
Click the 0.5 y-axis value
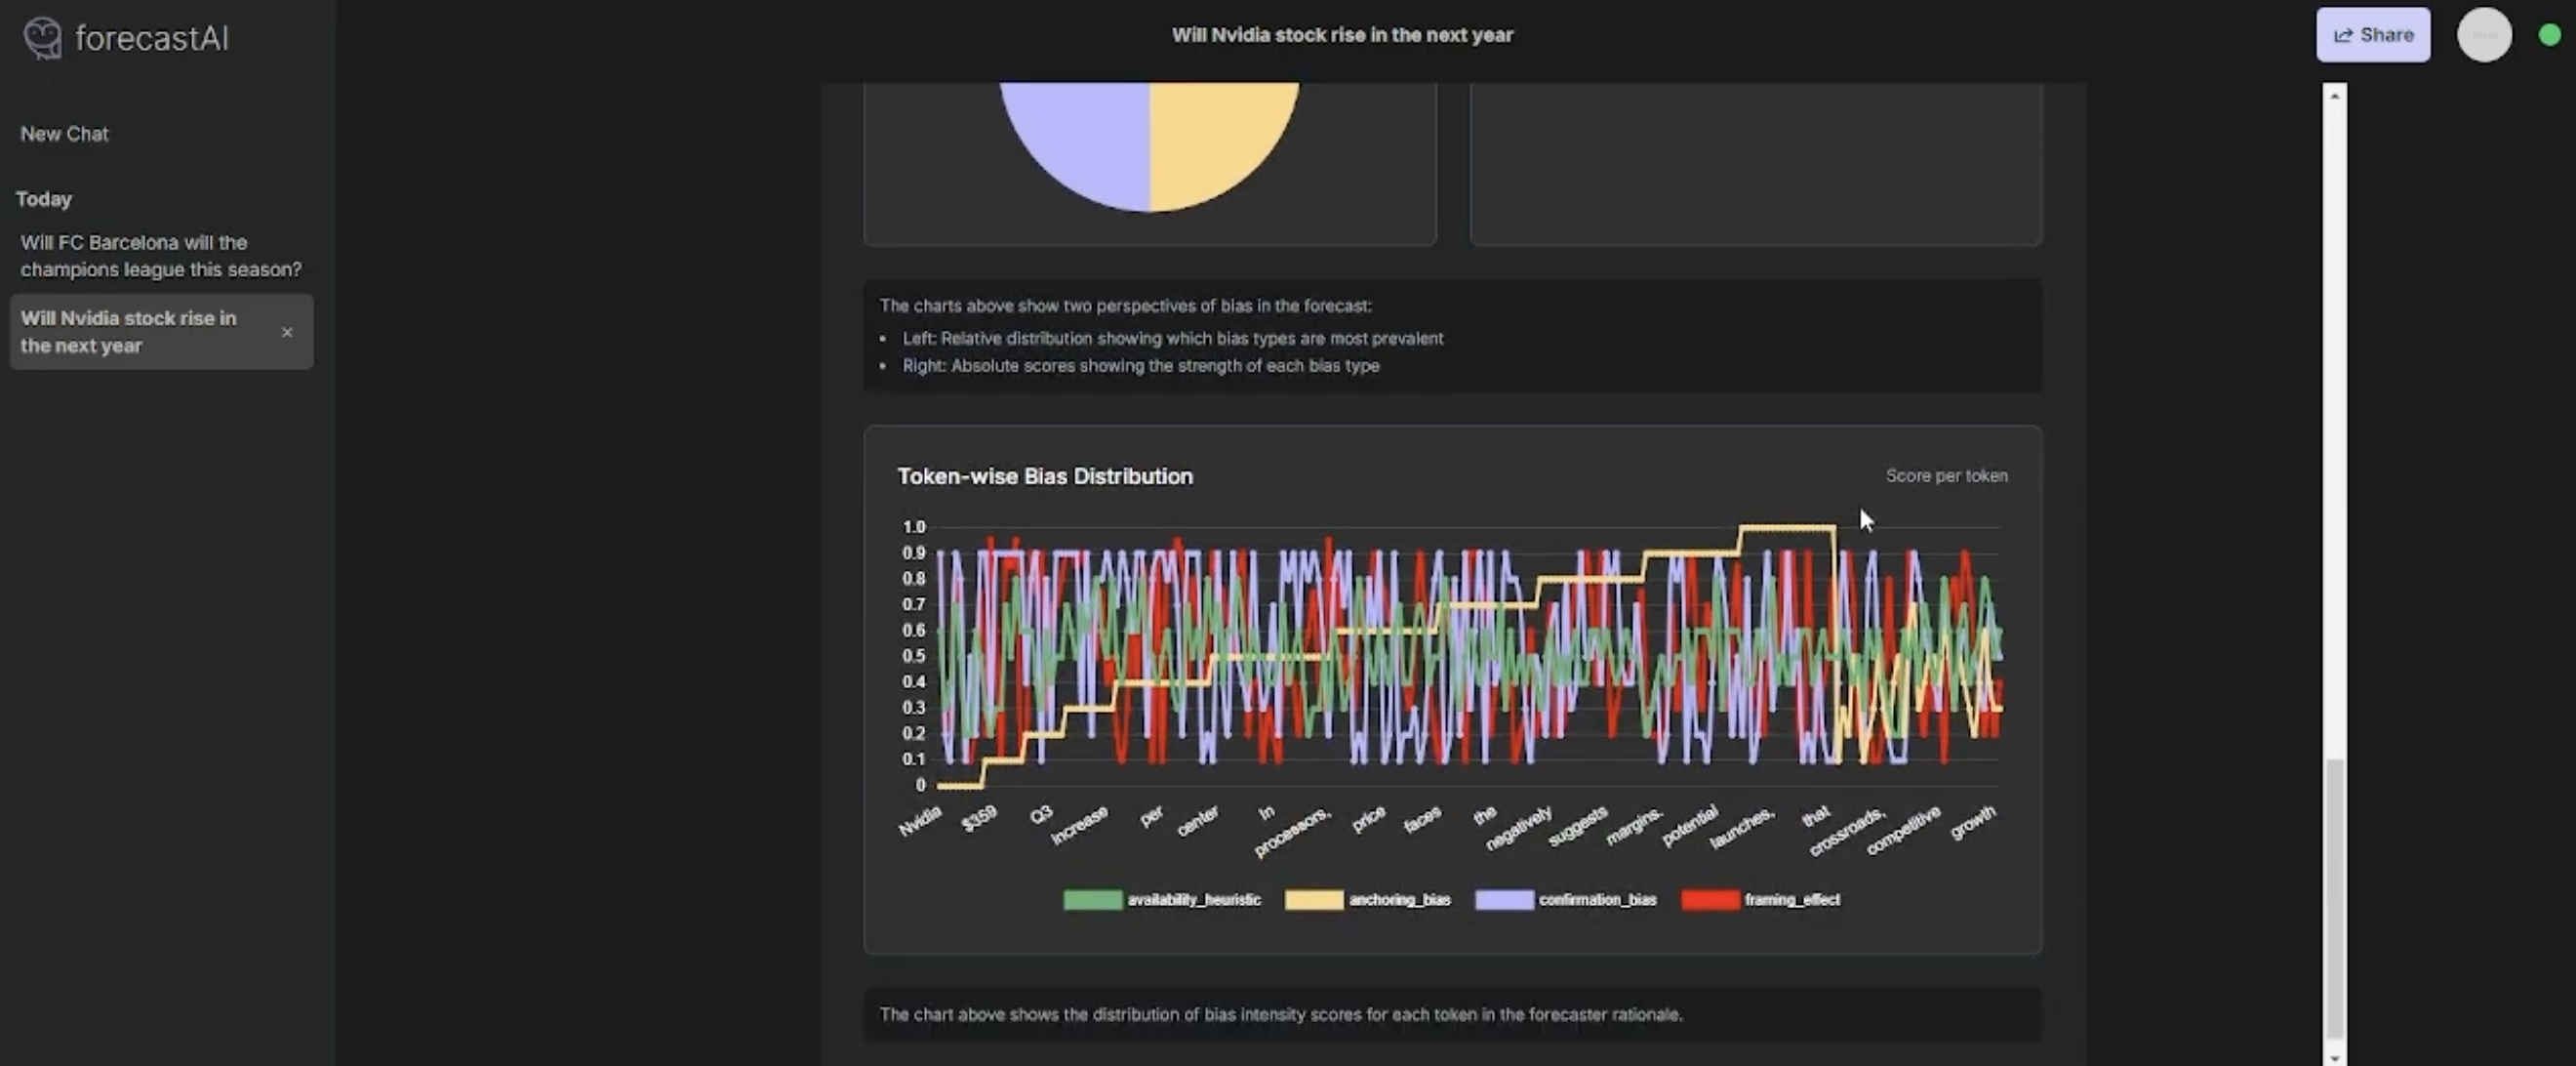[914, 656]
